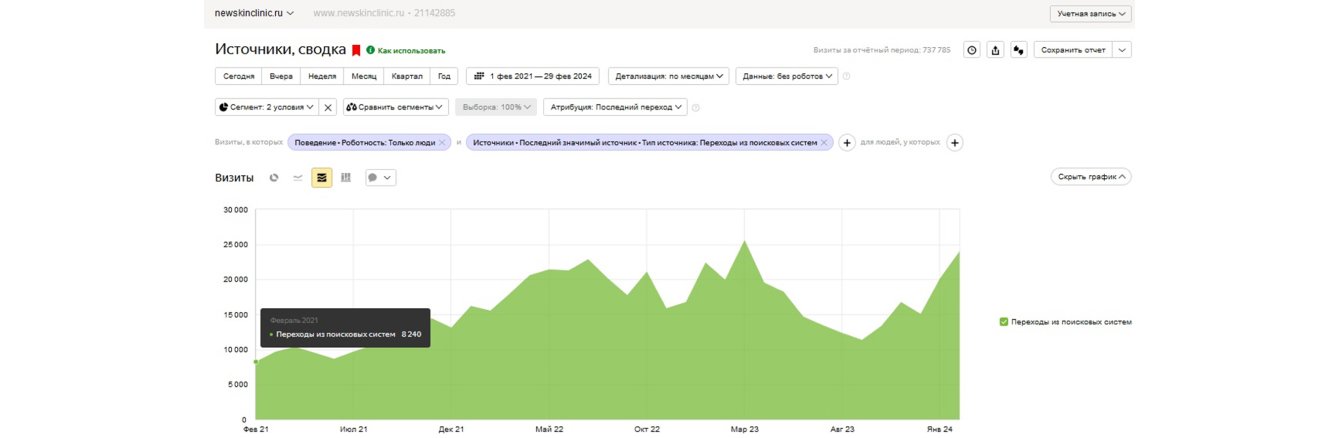Select the Неделя period tab
The width and height of the screenshot is (1341, 438).
(322, 76)
